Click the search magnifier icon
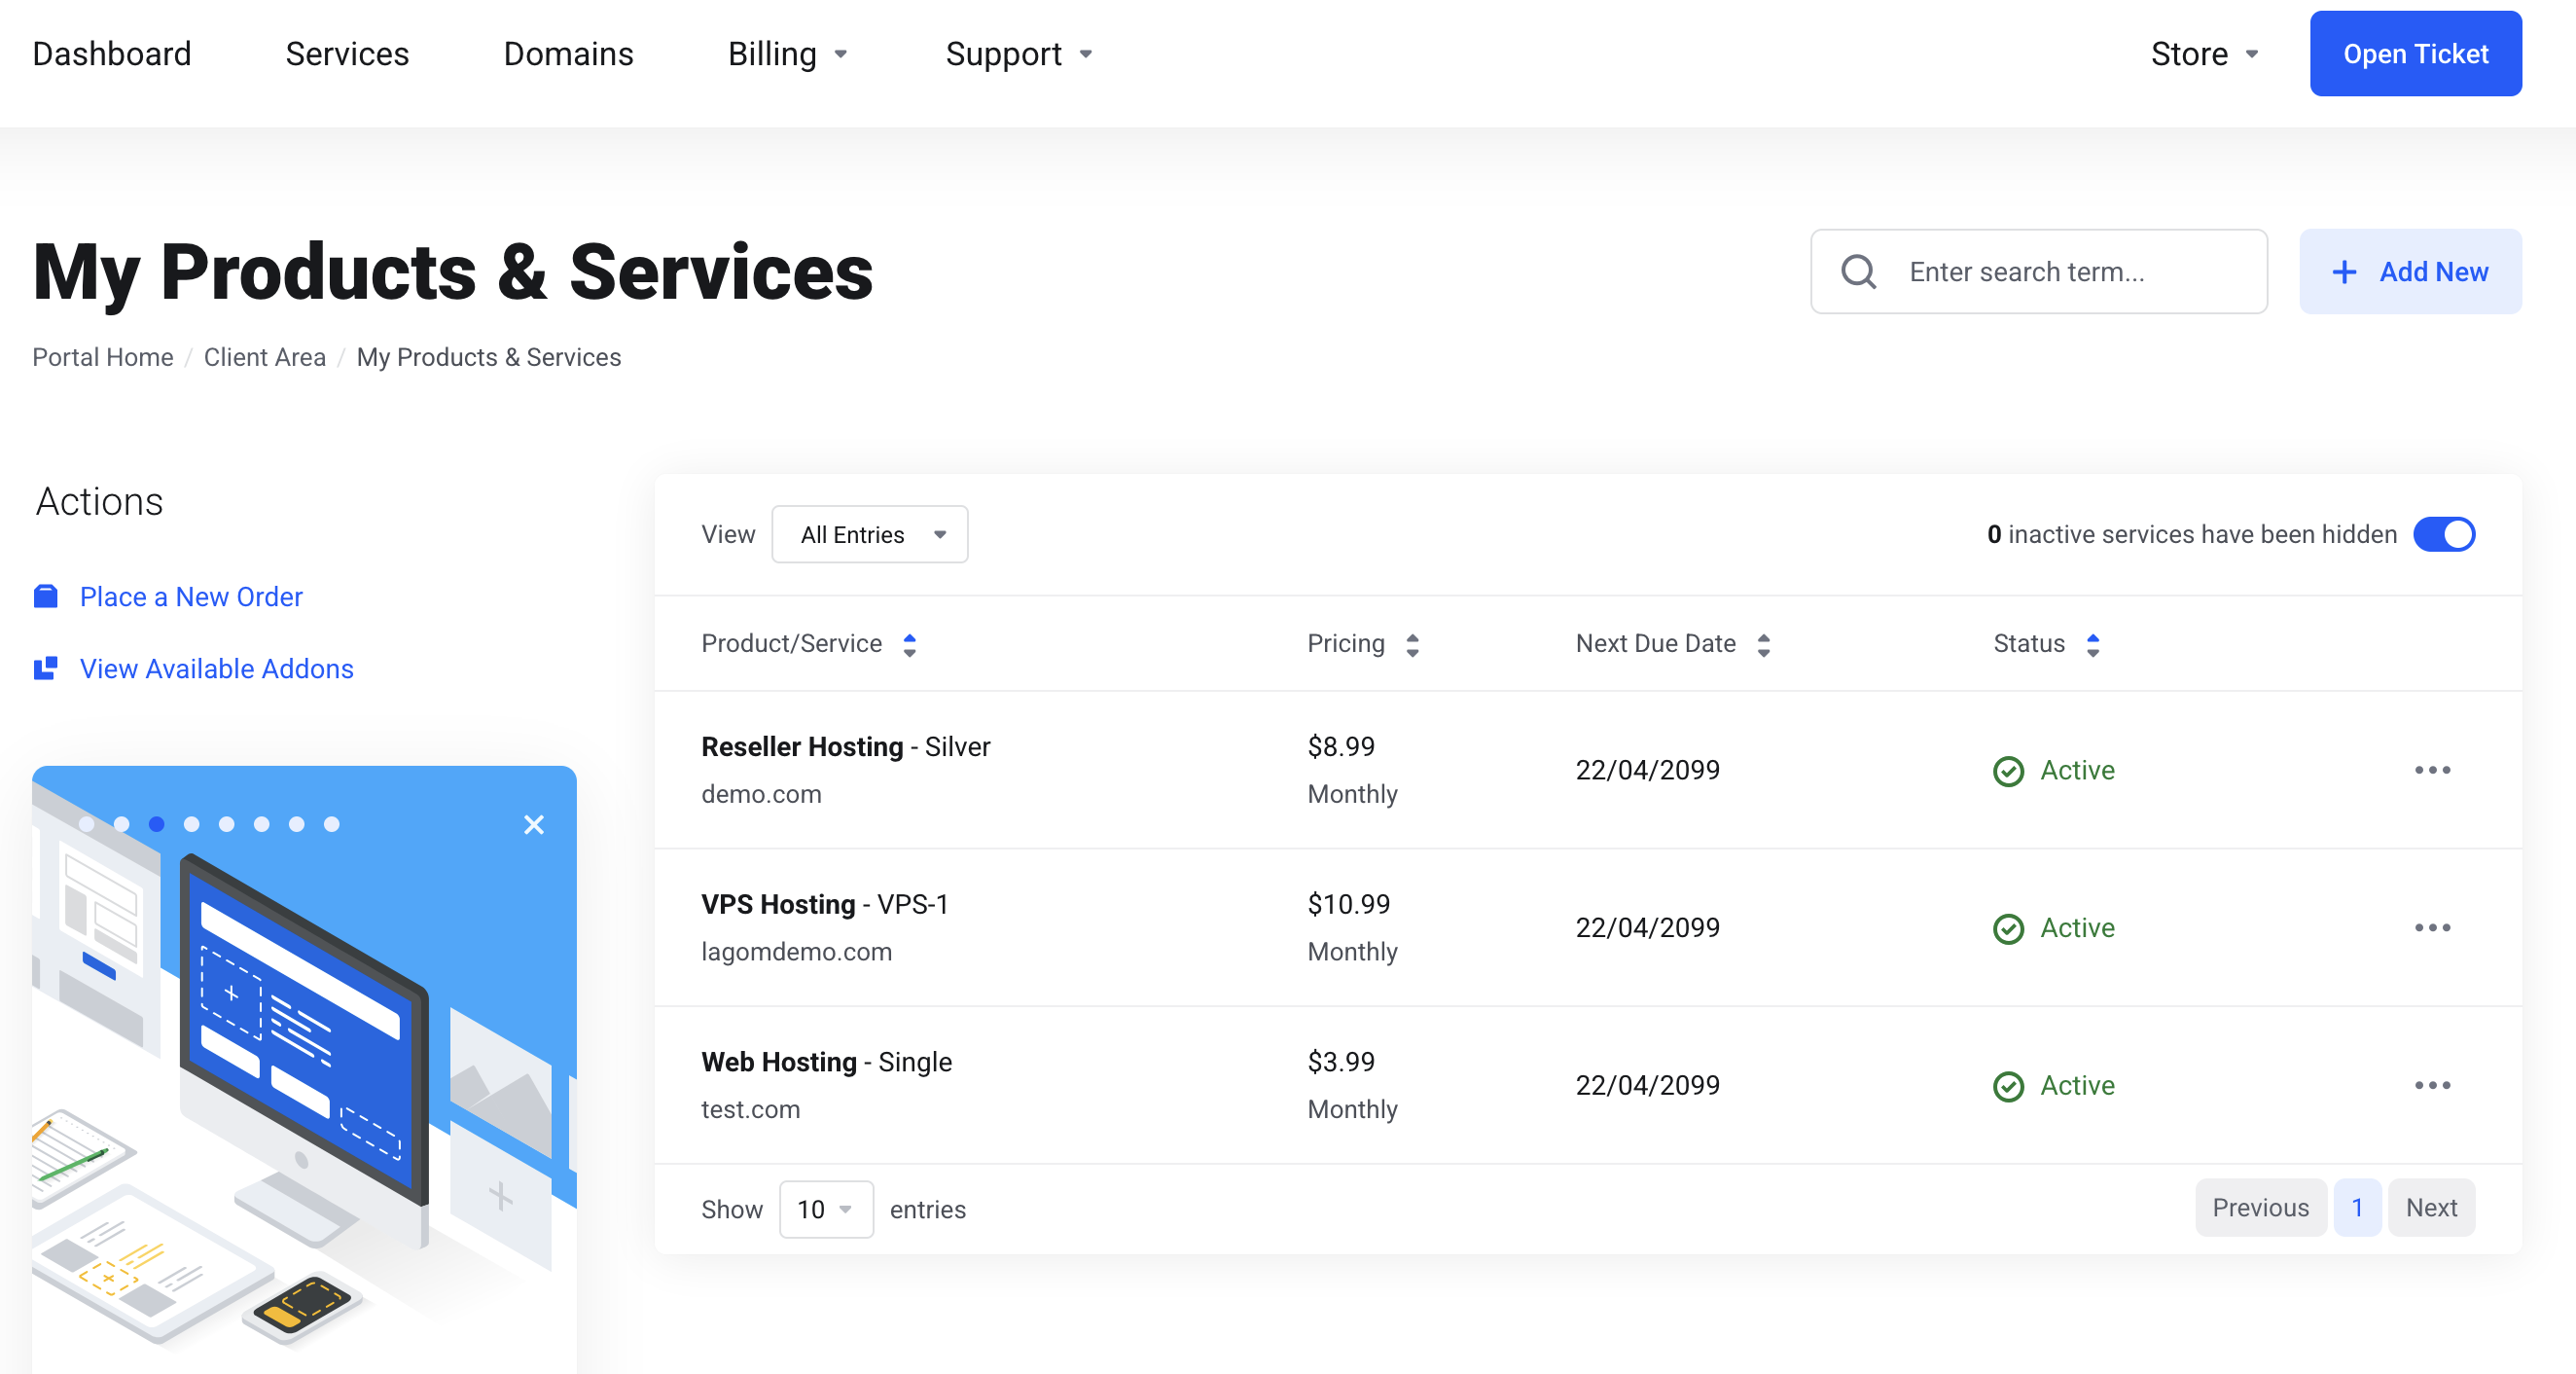Screen dimensions: 2576x1374 point(1858,272)
